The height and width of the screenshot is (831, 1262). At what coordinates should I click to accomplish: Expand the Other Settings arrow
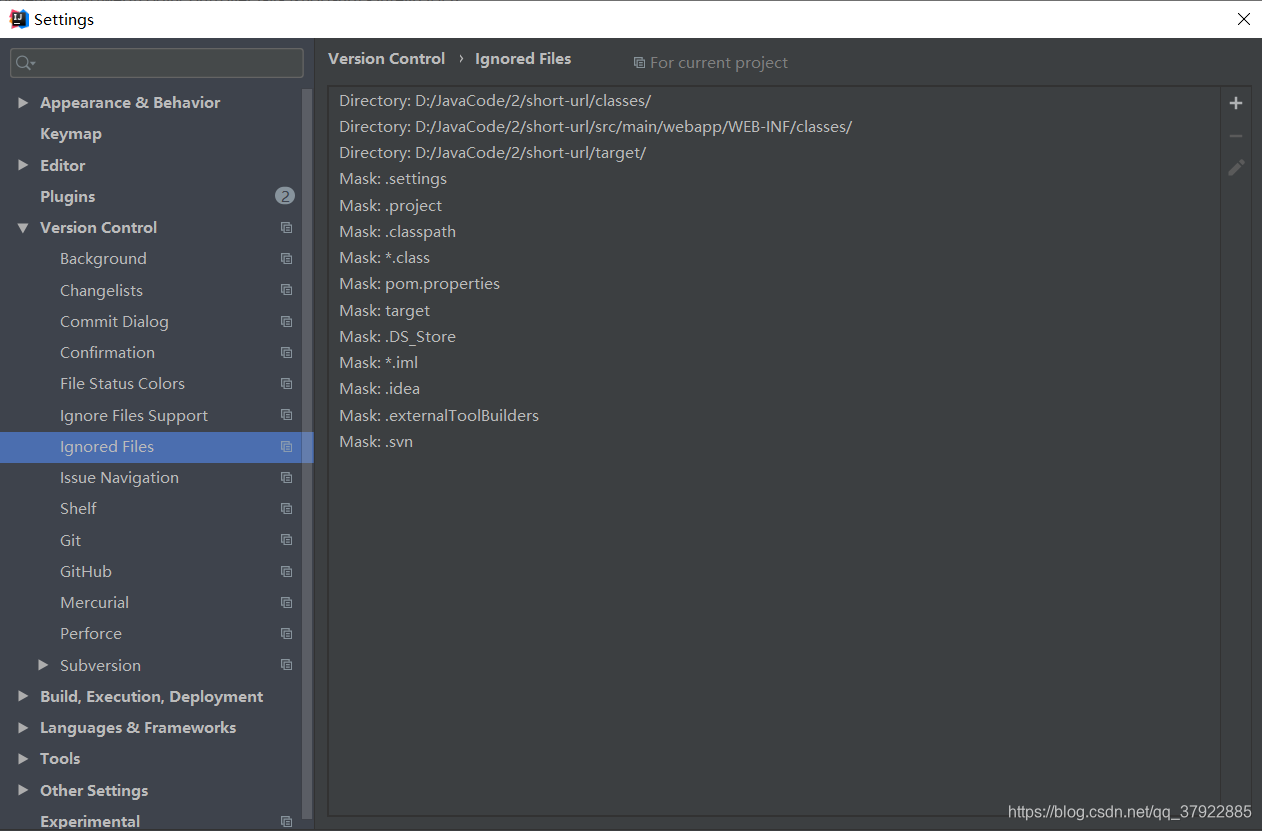pos(23,790)
